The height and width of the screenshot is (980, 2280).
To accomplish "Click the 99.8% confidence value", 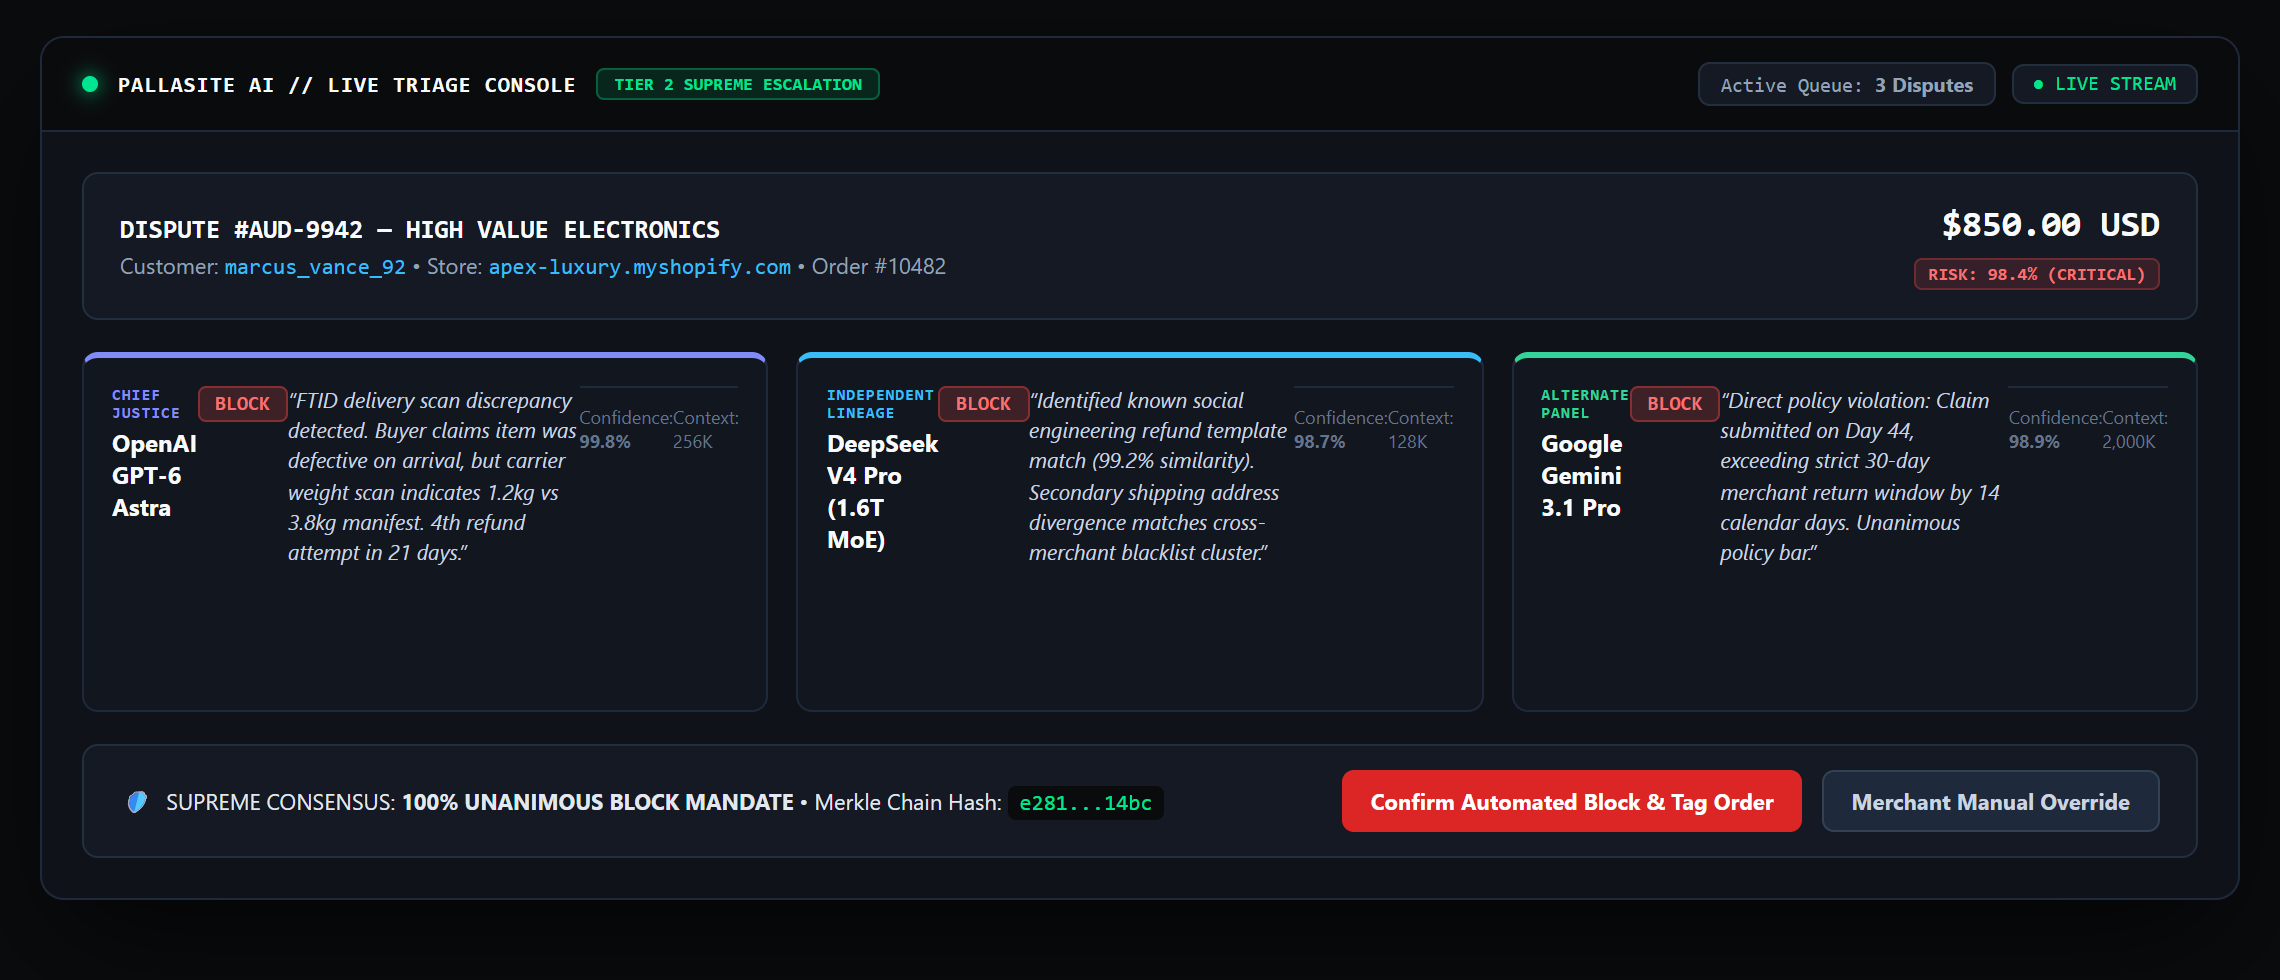I will point(605,442).
